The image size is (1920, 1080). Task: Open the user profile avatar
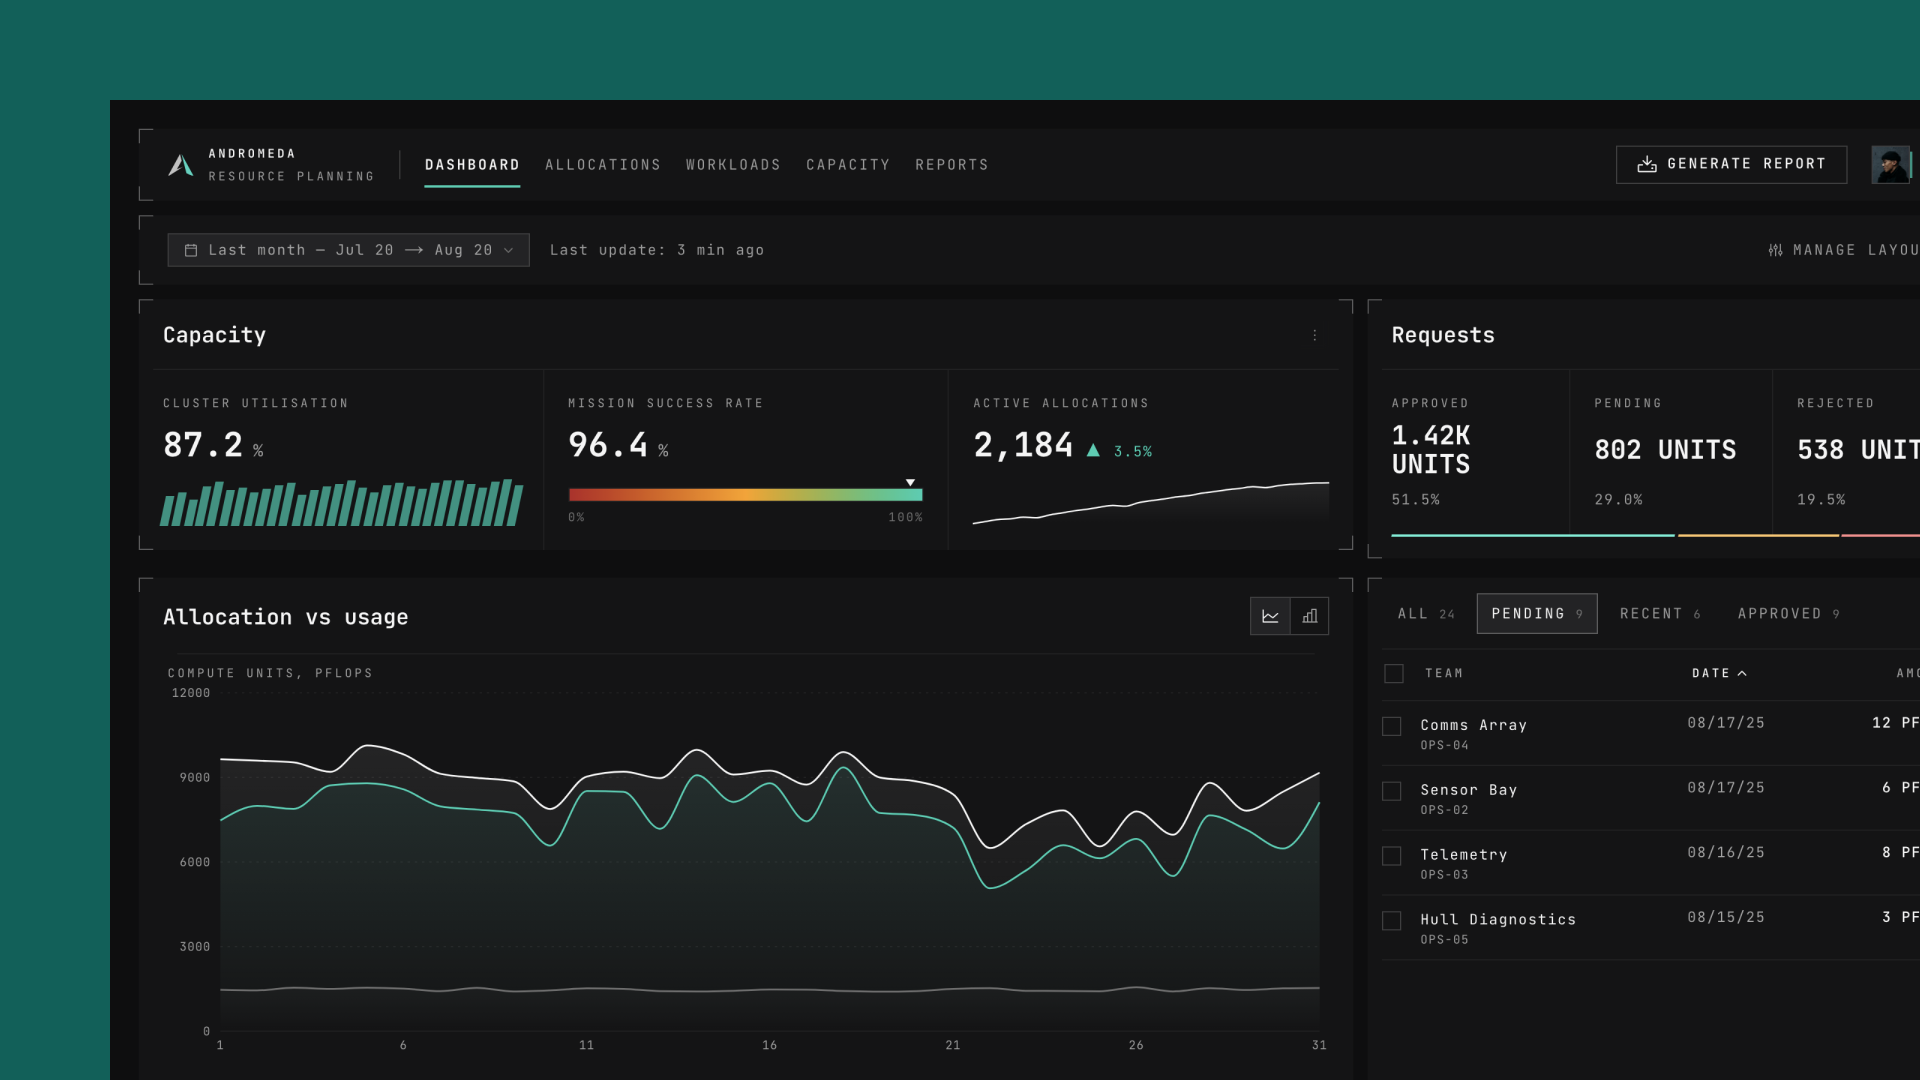click(1891, 165)
